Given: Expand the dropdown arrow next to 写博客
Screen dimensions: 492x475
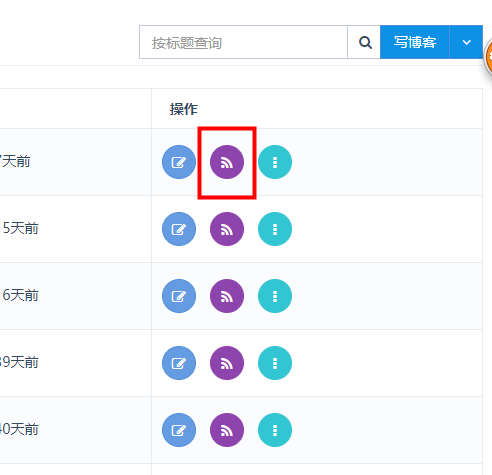Looking at the screenshot, I should pyautogui.click(x=466, y=42).
